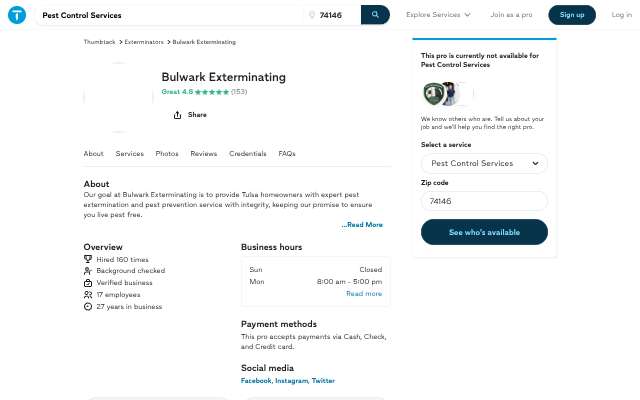Switch to the Services tab

129,153
